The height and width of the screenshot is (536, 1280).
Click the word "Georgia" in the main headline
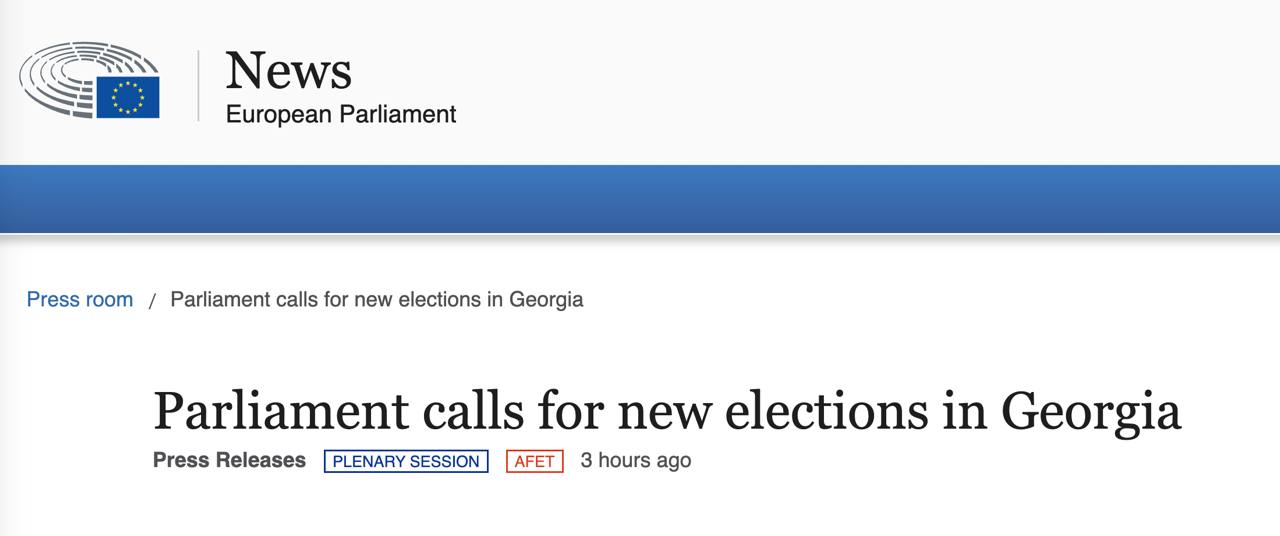click(1091, 410)
